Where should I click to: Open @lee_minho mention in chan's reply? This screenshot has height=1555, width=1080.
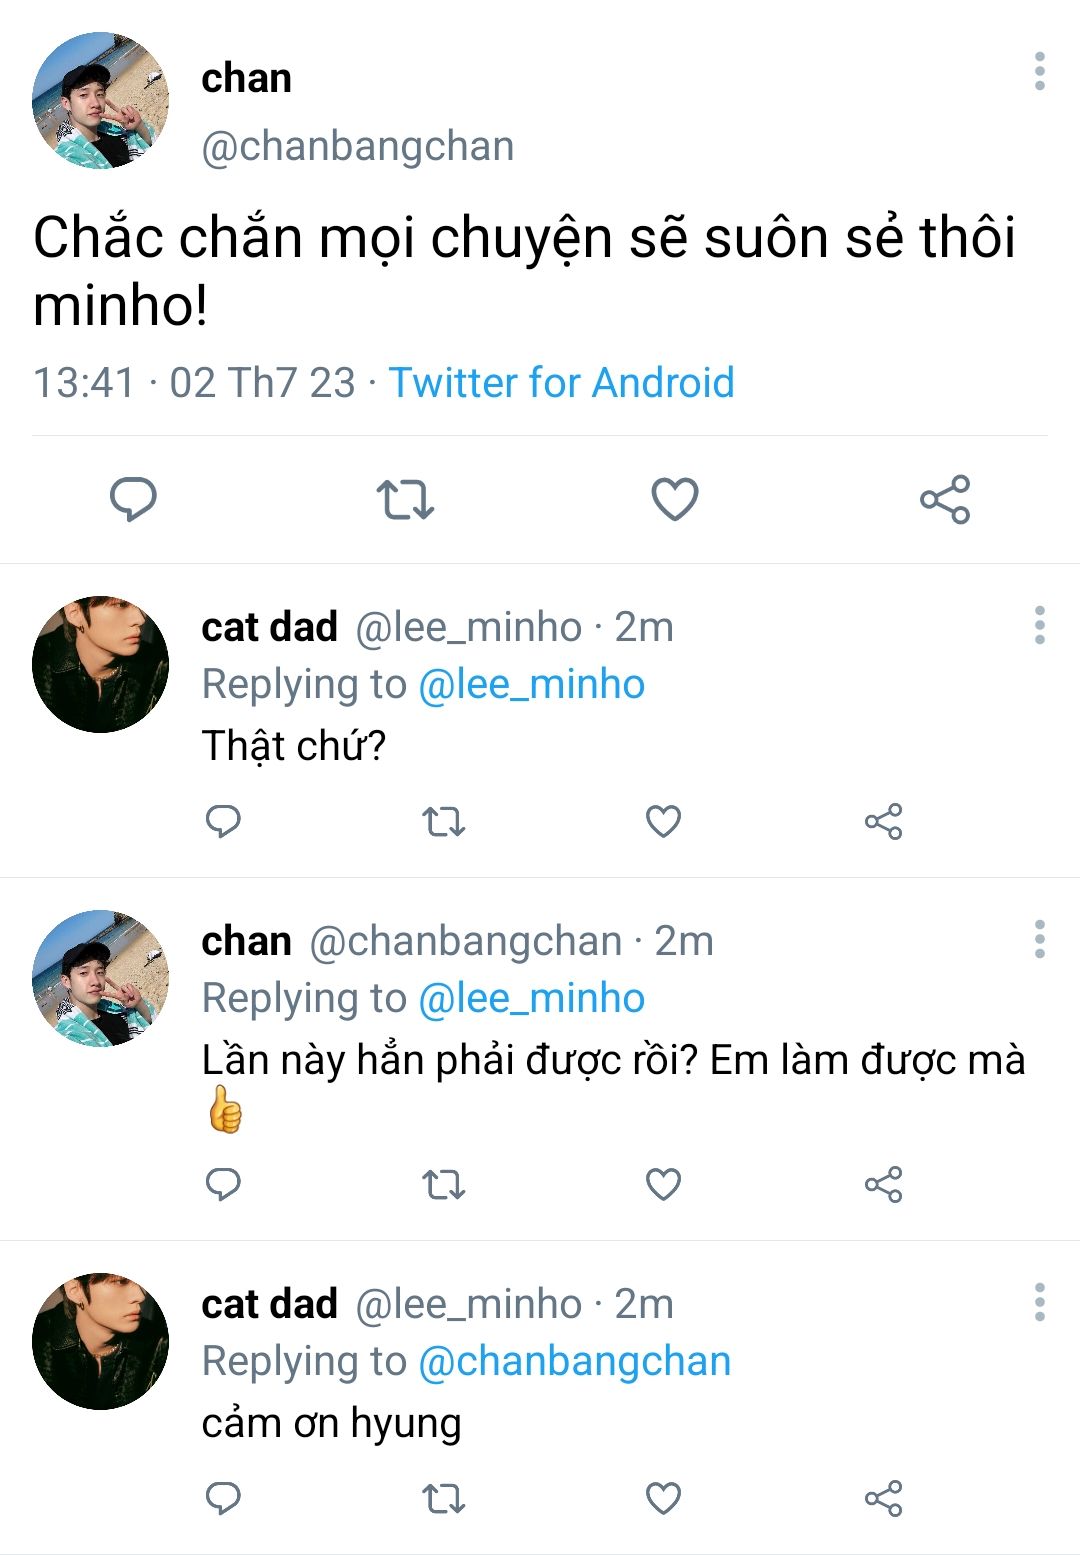[531, 999]
